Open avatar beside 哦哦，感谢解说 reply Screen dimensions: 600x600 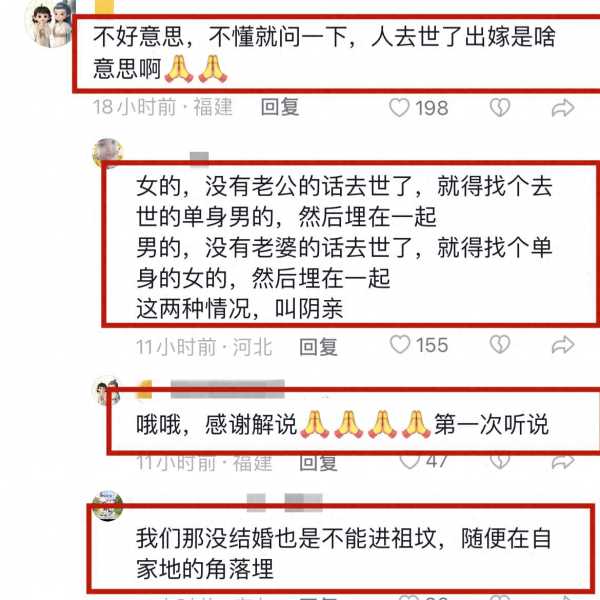coord(107,391)
